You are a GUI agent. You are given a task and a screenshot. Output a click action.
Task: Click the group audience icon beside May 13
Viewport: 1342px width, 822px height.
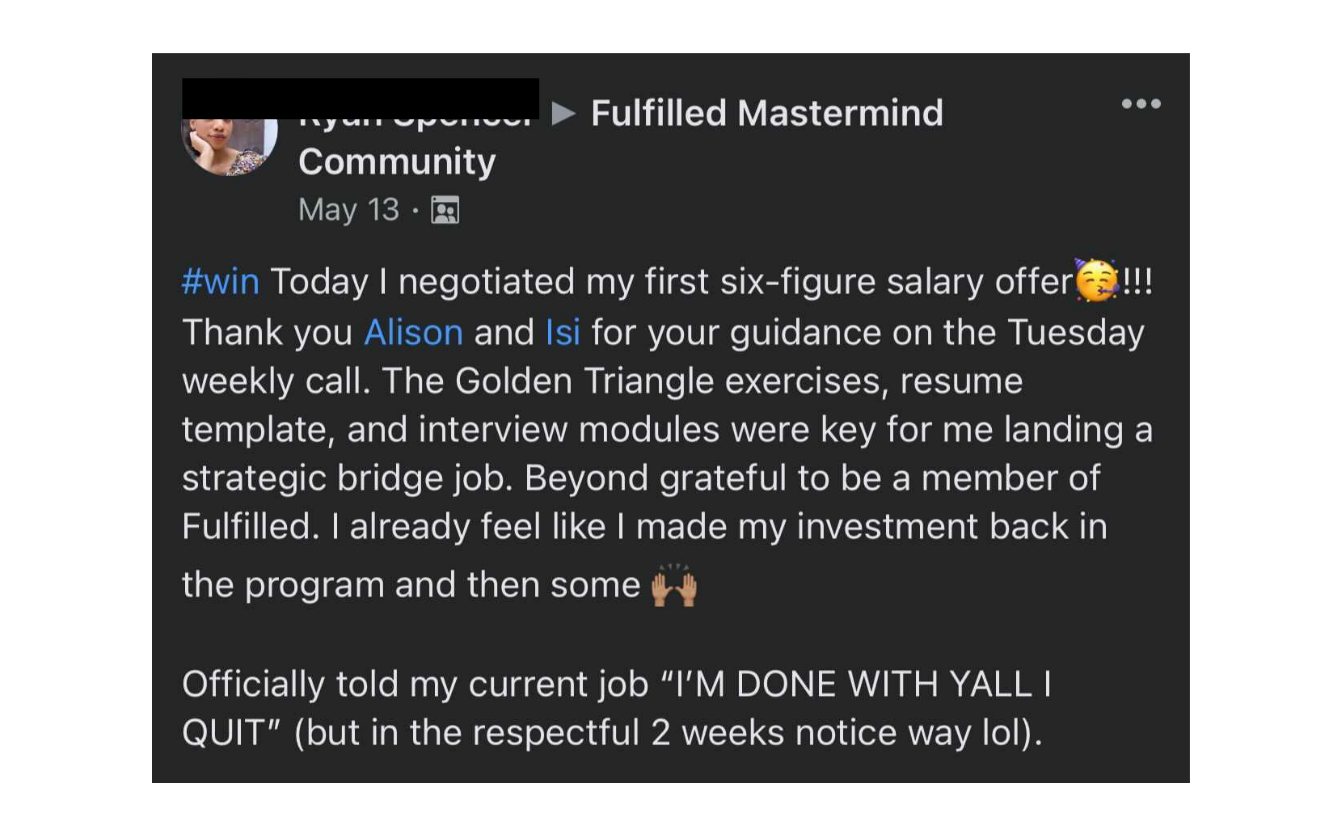pos(445,210)
